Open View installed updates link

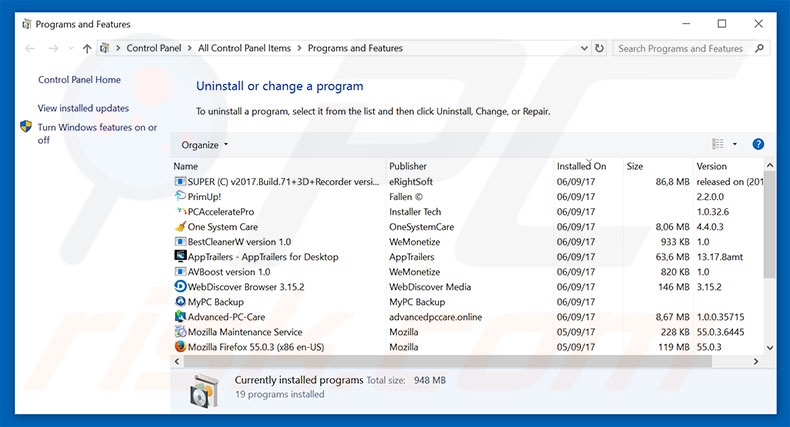click(x=83, y=108)
